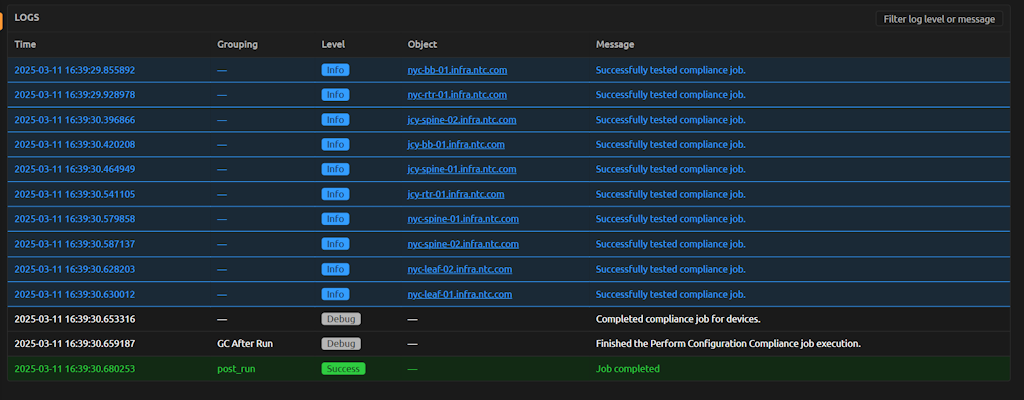Viewport: 1024px width, 400px height.
Task: Open nyc-leaf-01.infra.ntc.com device link
Action: tap(459, 294)
